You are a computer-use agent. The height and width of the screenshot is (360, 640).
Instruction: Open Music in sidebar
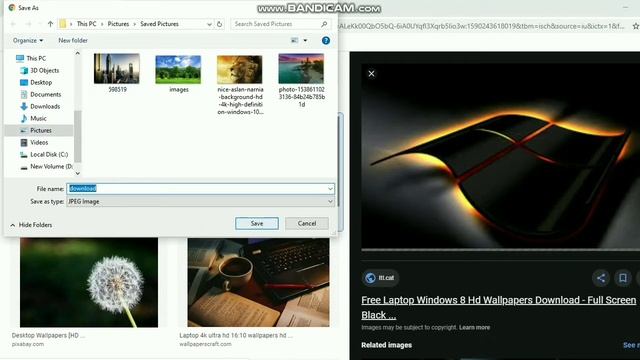tap(38, 118)
